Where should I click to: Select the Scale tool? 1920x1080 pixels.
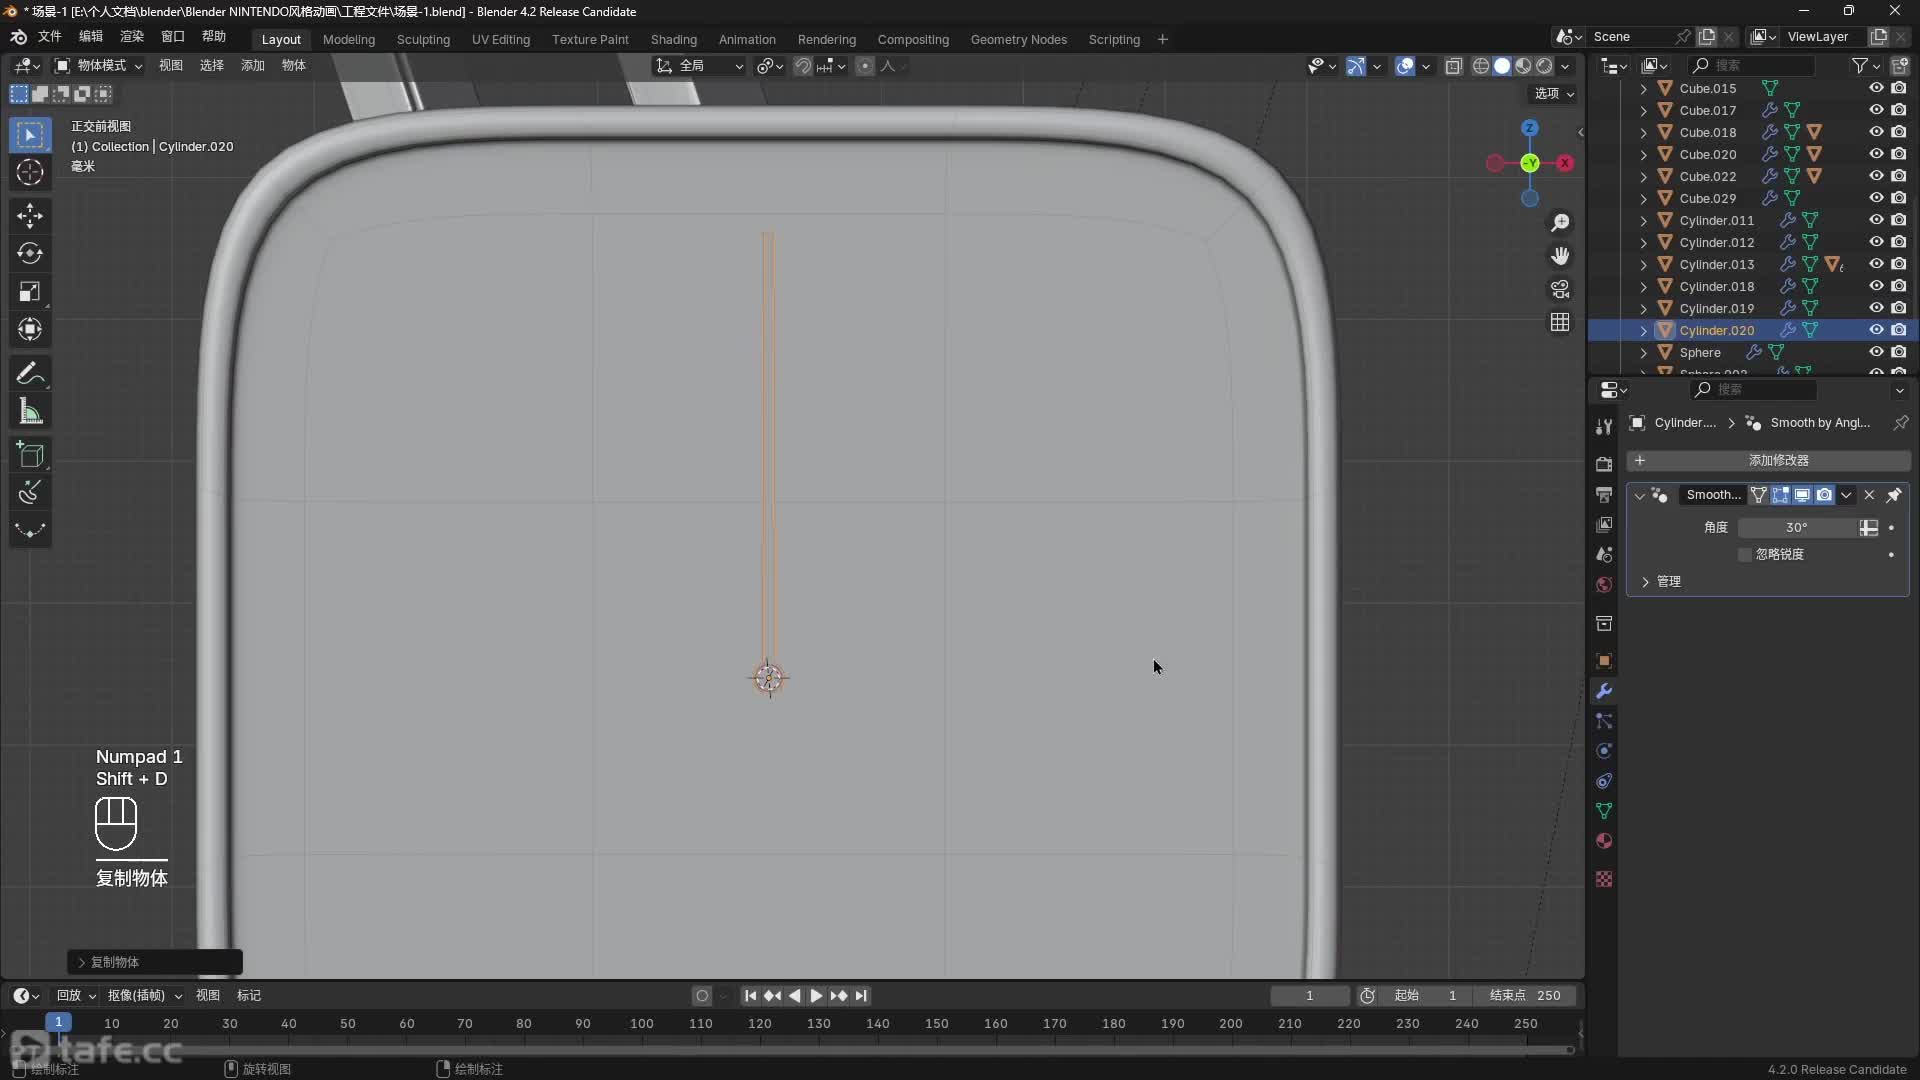[x=30, y=292]
